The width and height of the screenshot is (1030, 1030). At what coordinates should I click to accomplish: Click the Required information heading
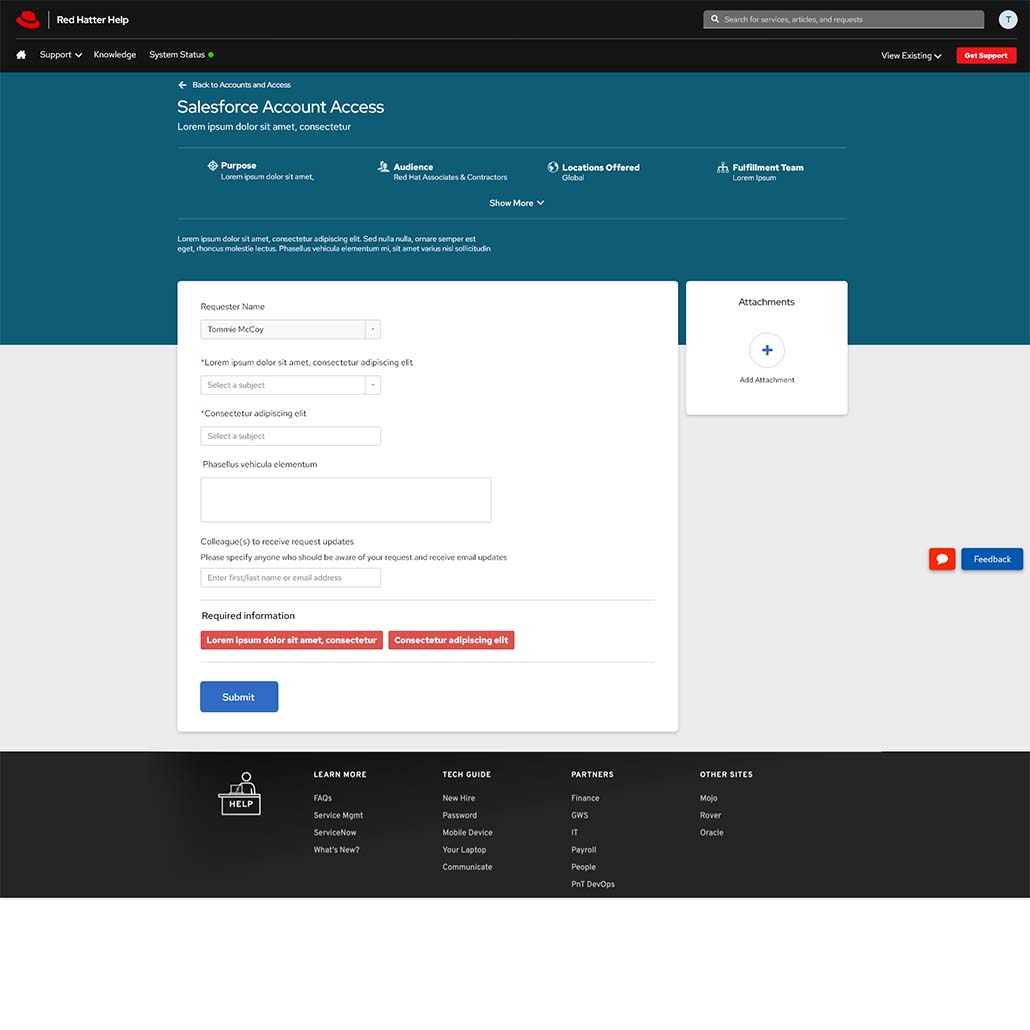tap(248, 616)
